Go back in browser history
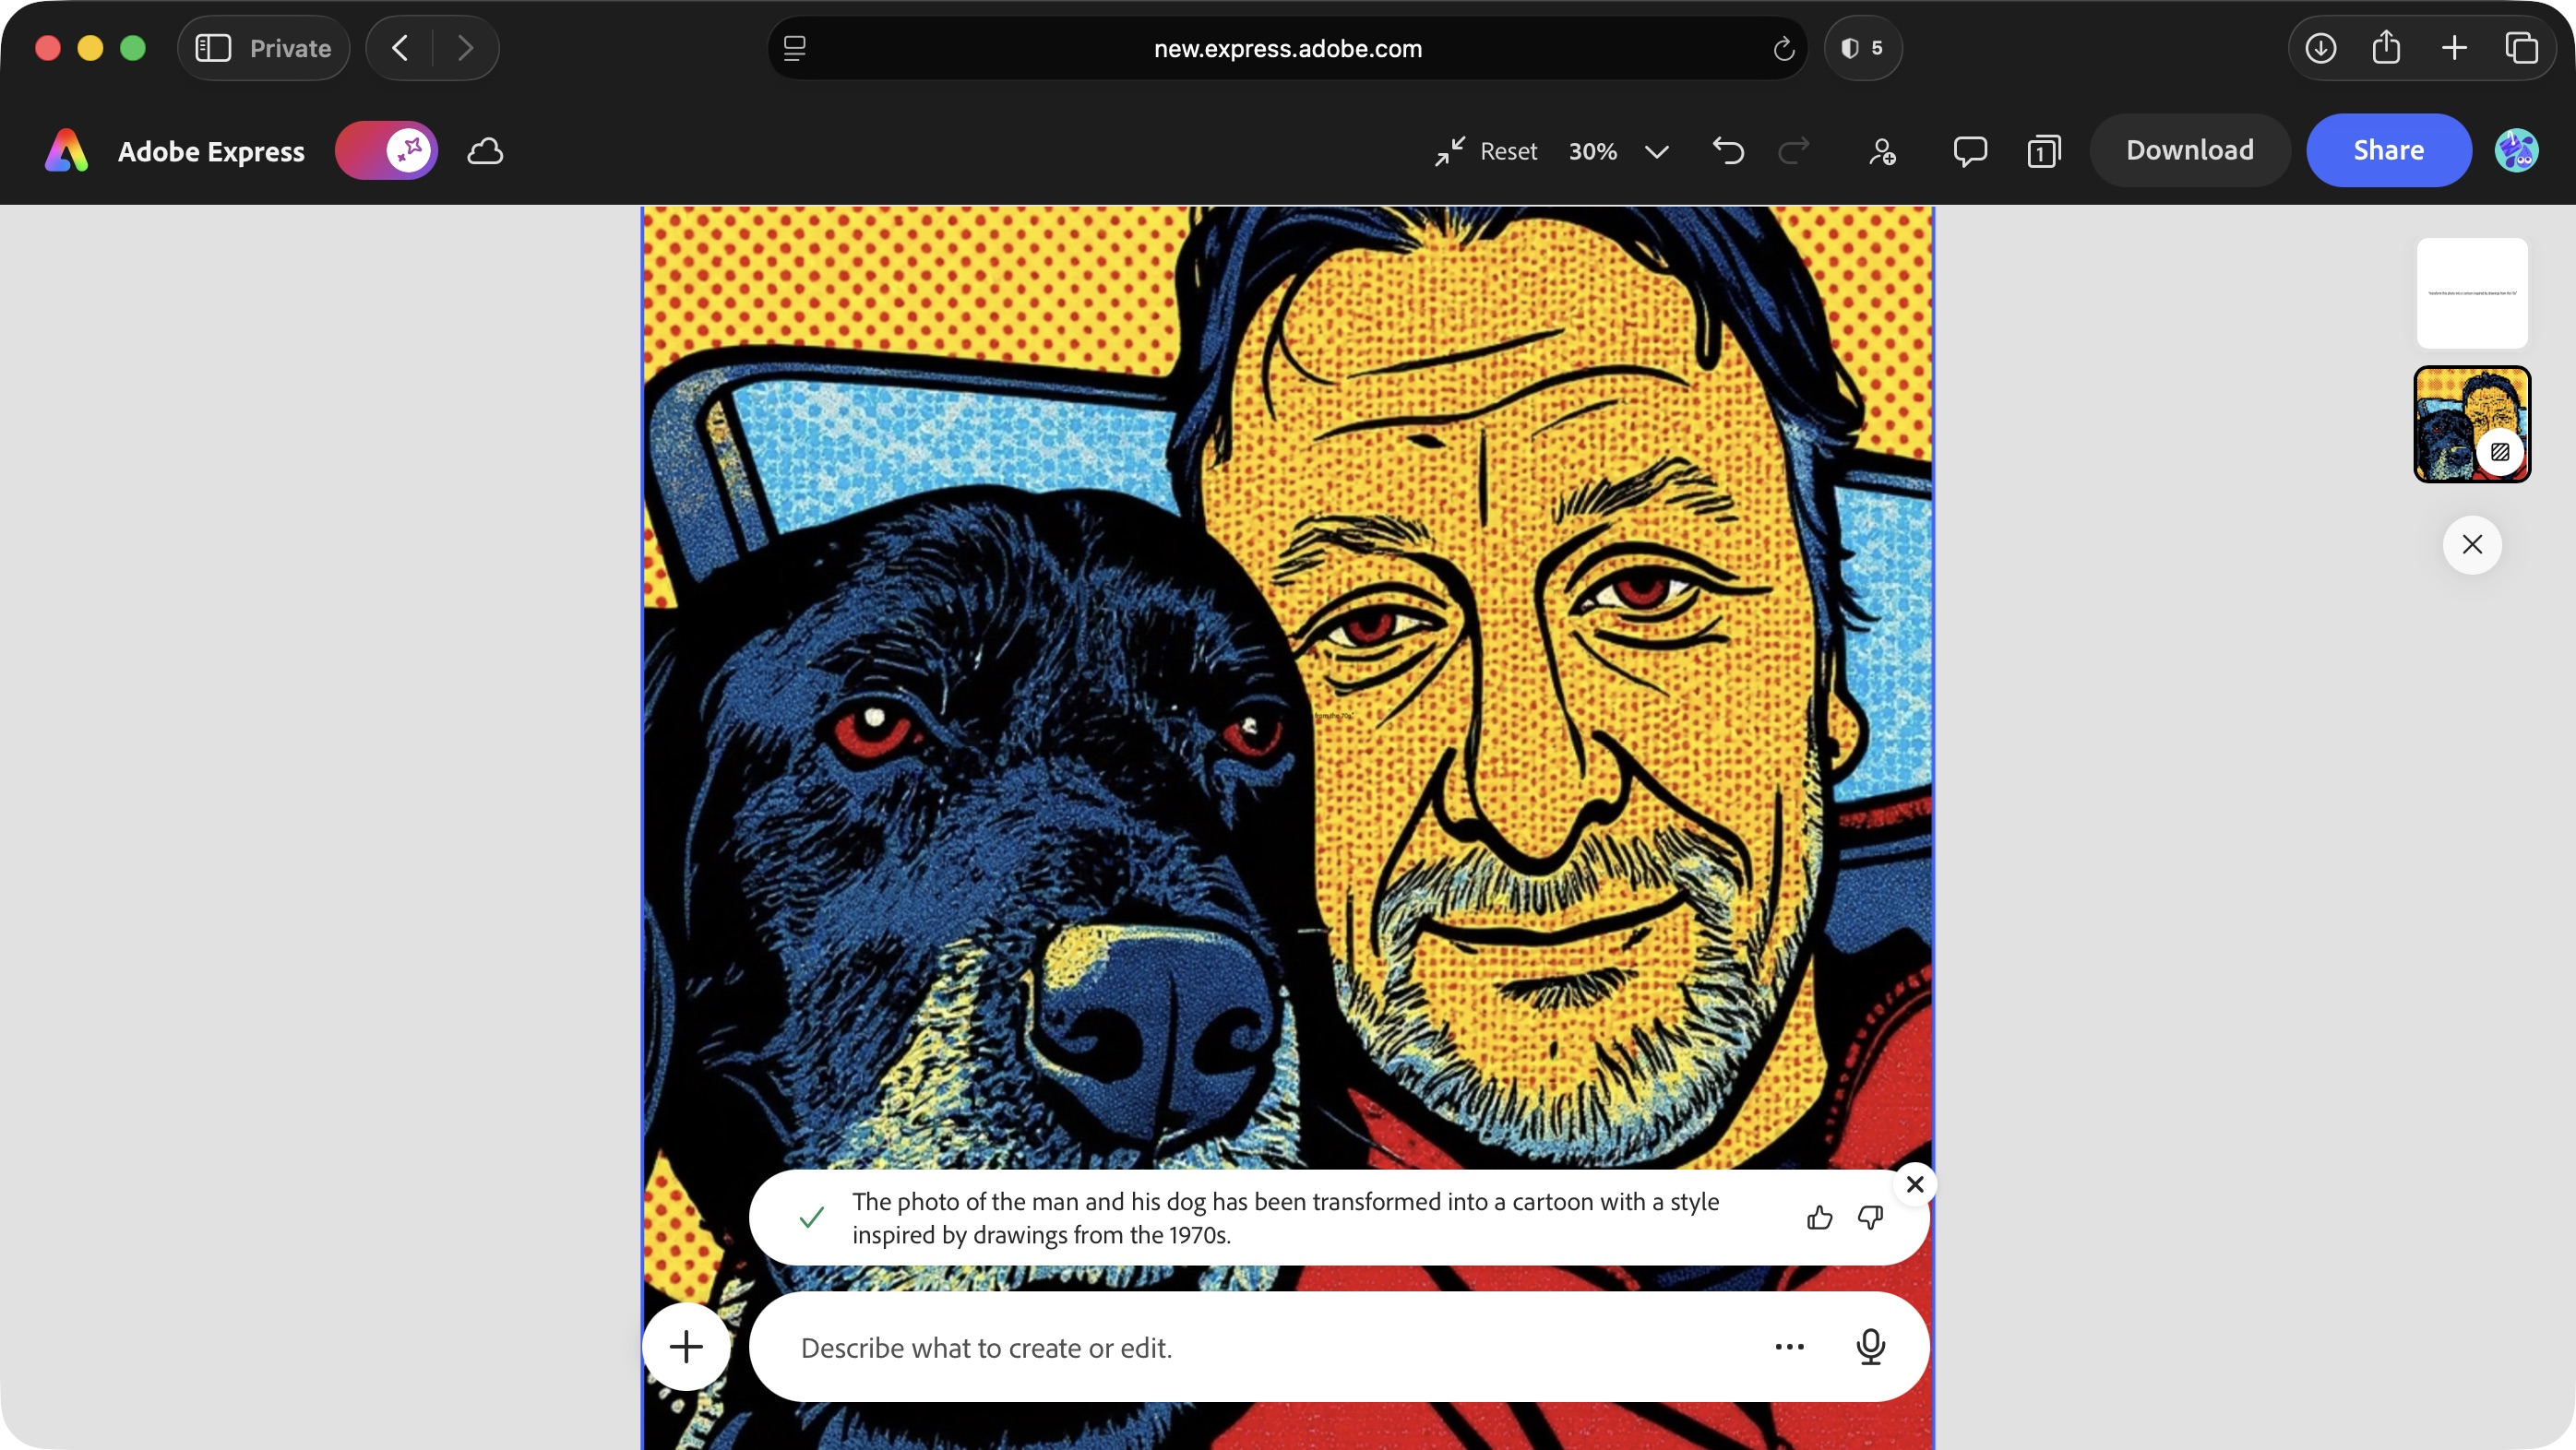2576x1450 pixels. point(399,48)
